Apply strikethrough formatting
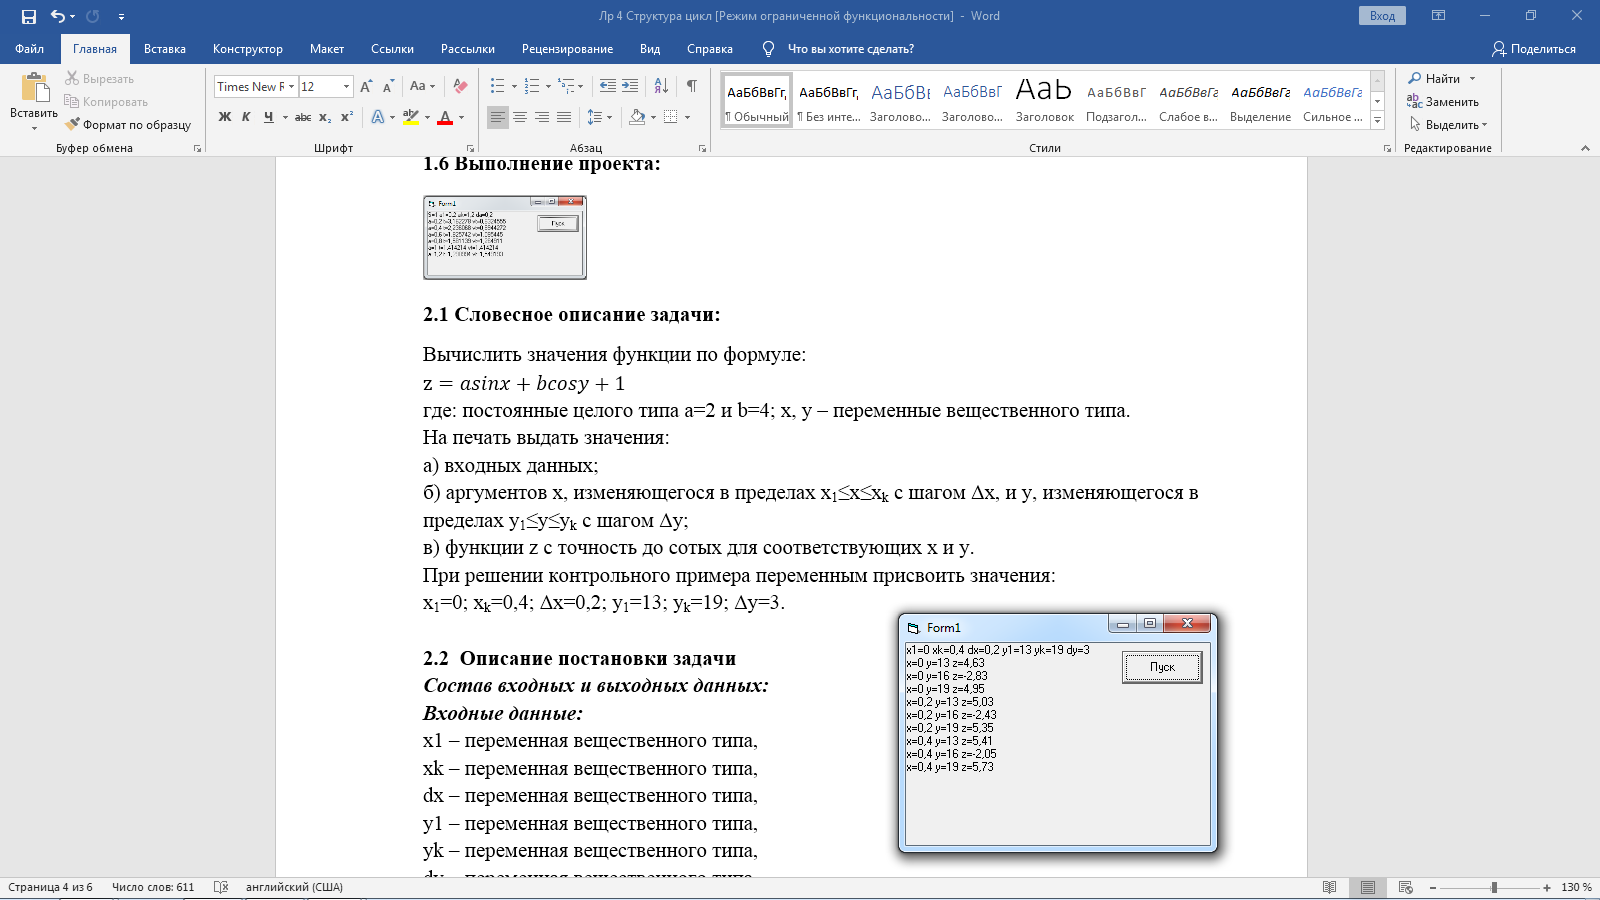 pos(303,117)
